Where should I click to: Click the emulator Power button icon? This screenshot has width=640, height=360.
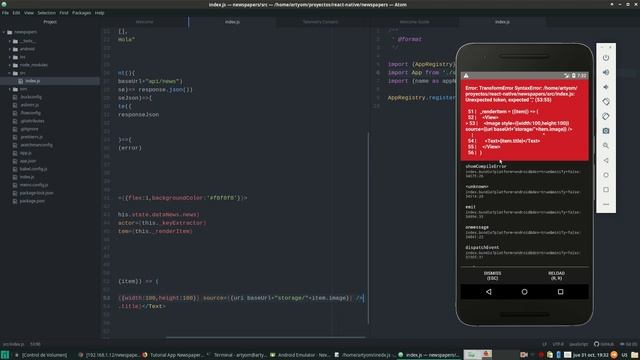coord(606,58)
